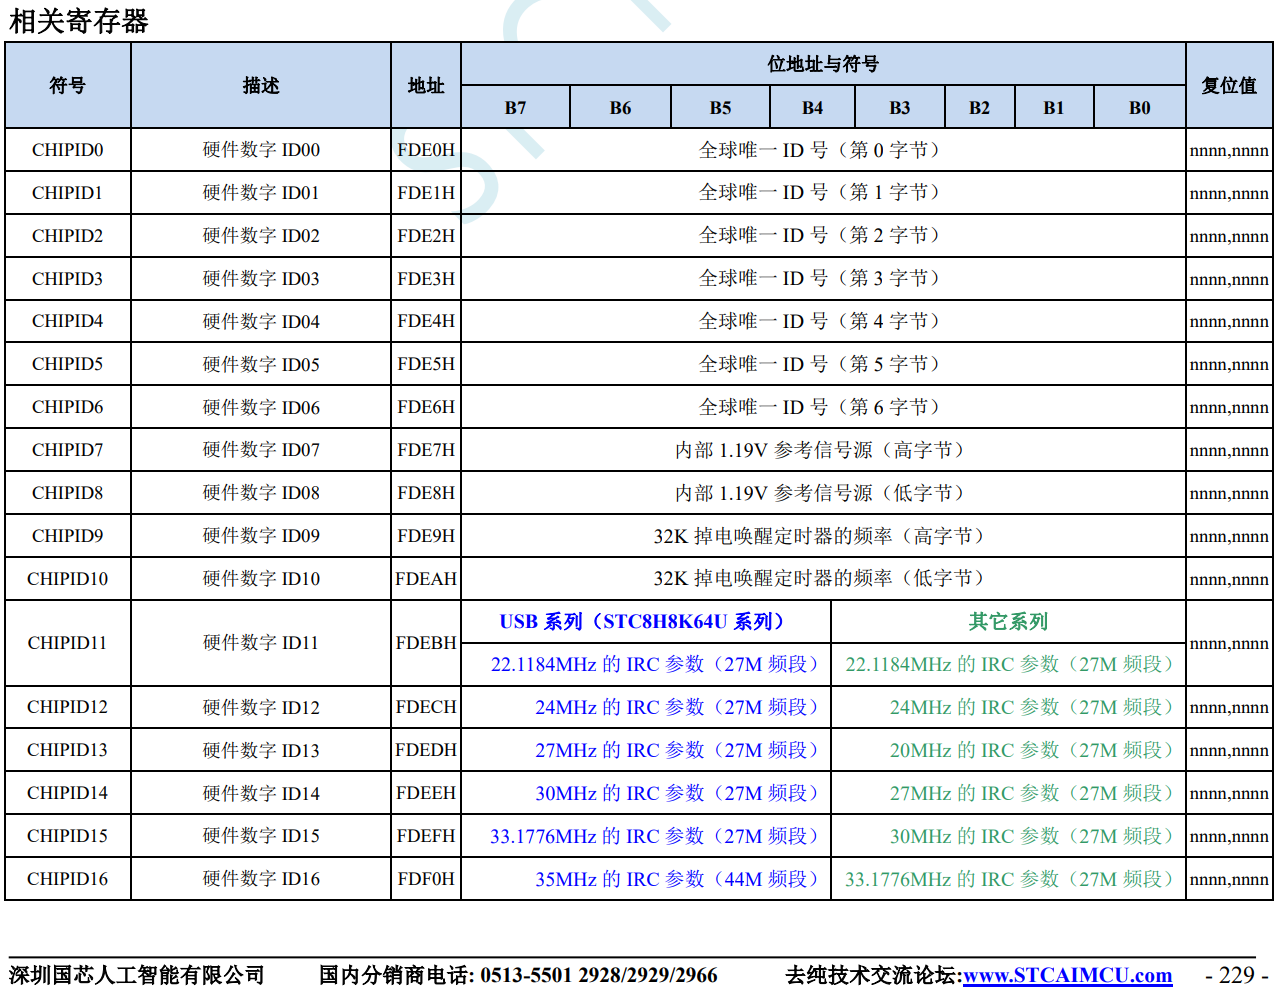The image size is (1277, 990).
Task: Select 32K 掉电唤醒定时器的频率（低字节）
Action: 823,579
